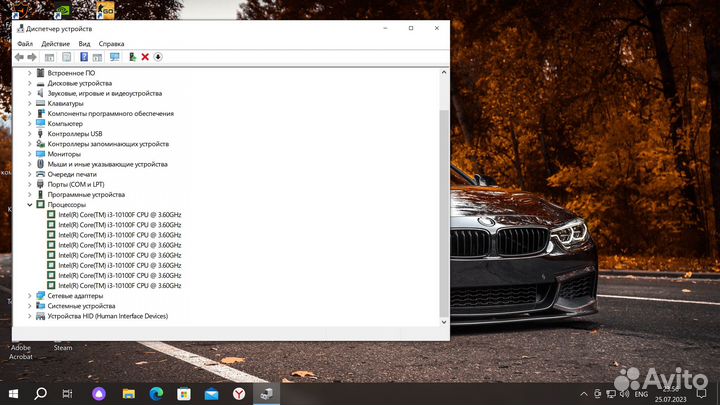Click the scan for hardware changes monitor icon

(x=114, y=57)
